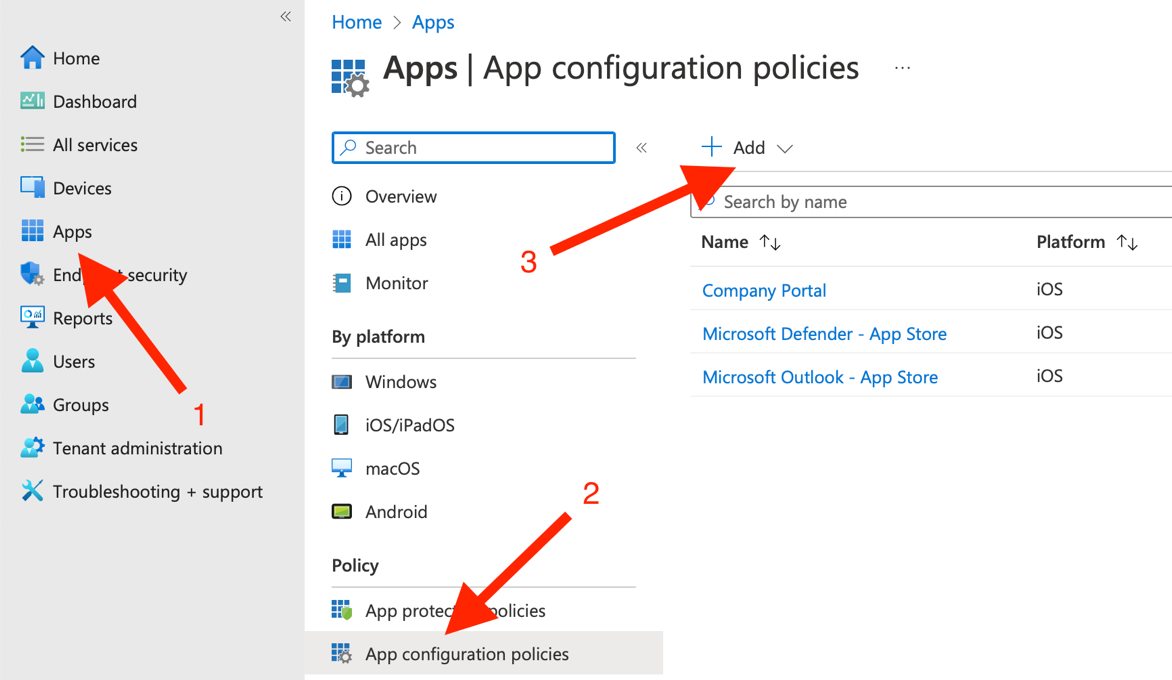Select the macOS display icon

point(342,469)
